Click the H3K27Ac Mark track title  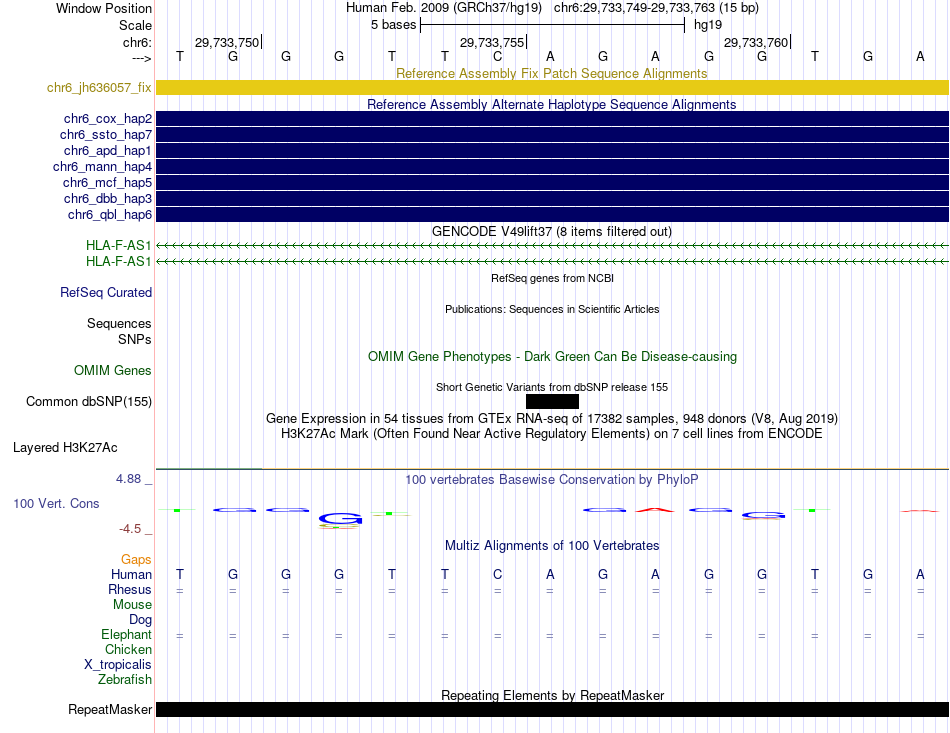[x=552, y=434]
